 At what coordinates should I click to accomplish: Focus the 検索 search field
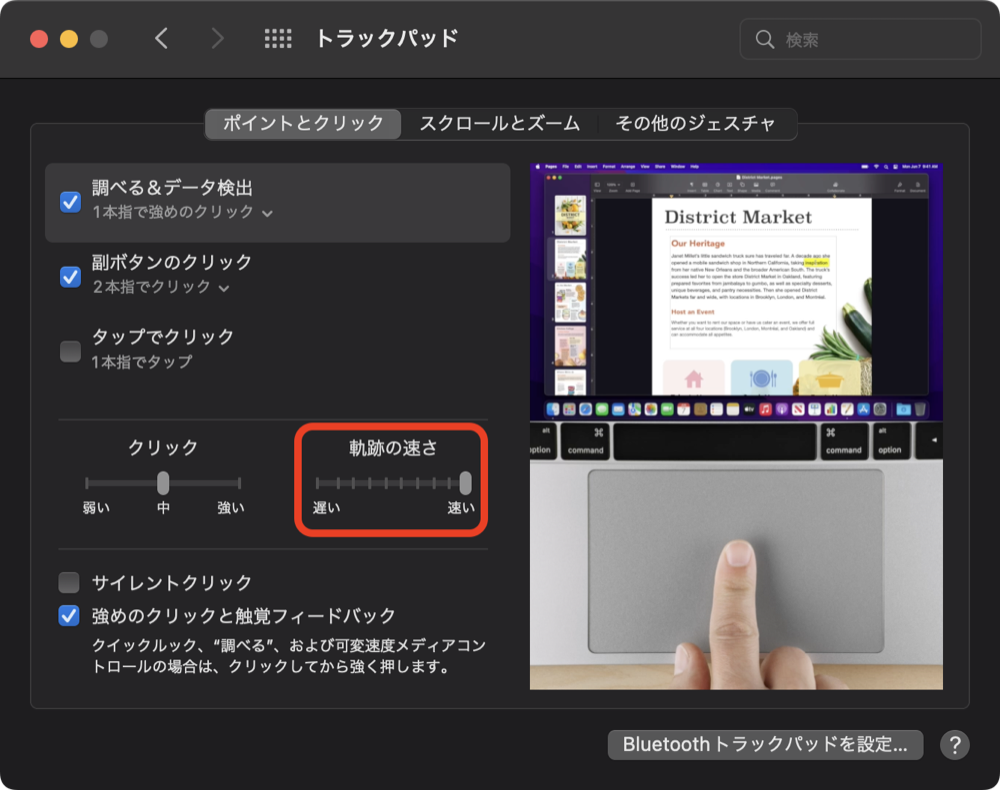pyautogui.click(x=860, y=40)
